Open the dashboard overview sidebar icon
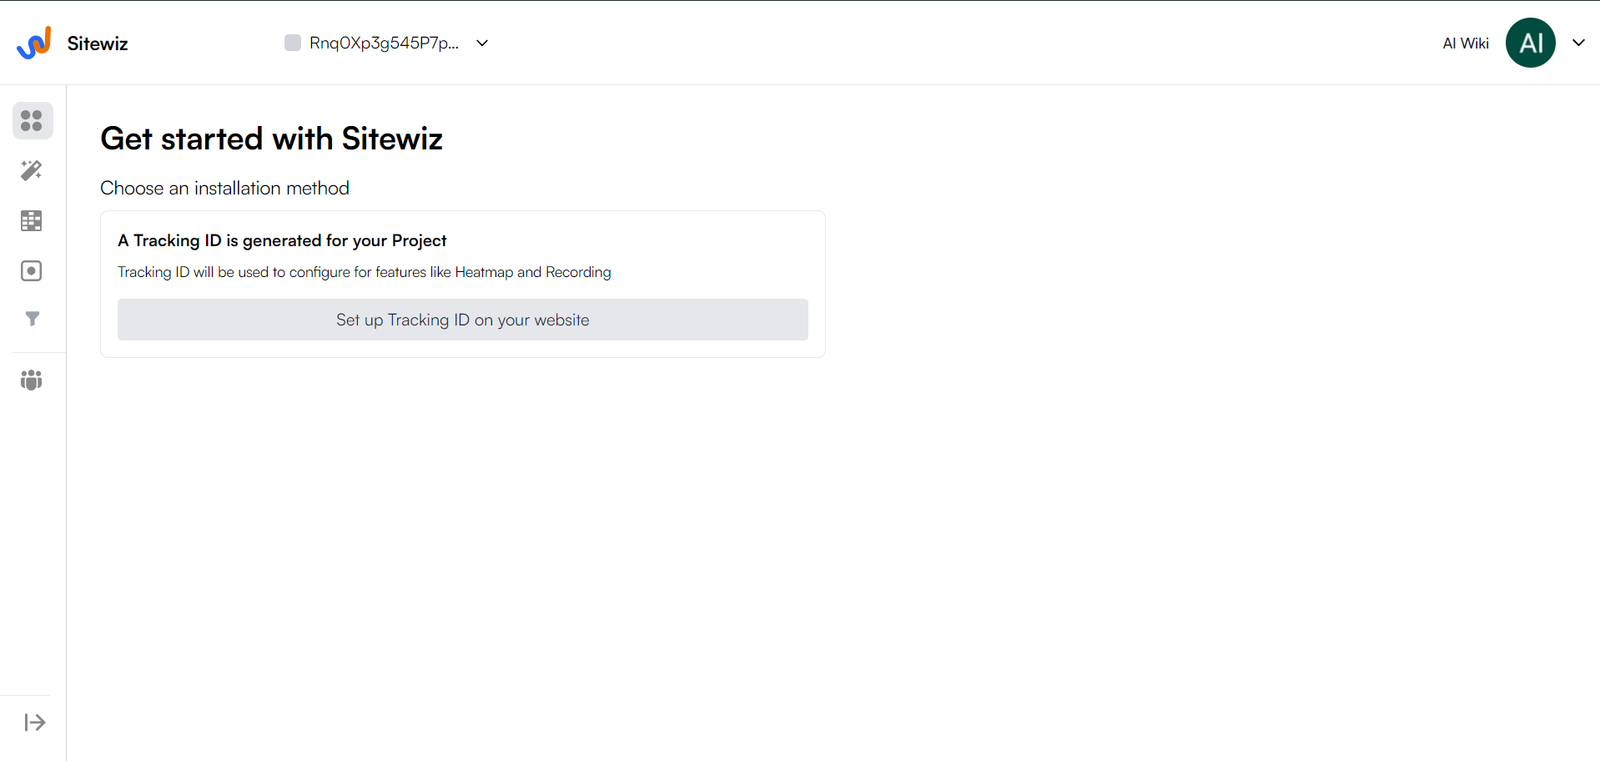Screen dimensions: 1600x761 click(x=32, y=121)
